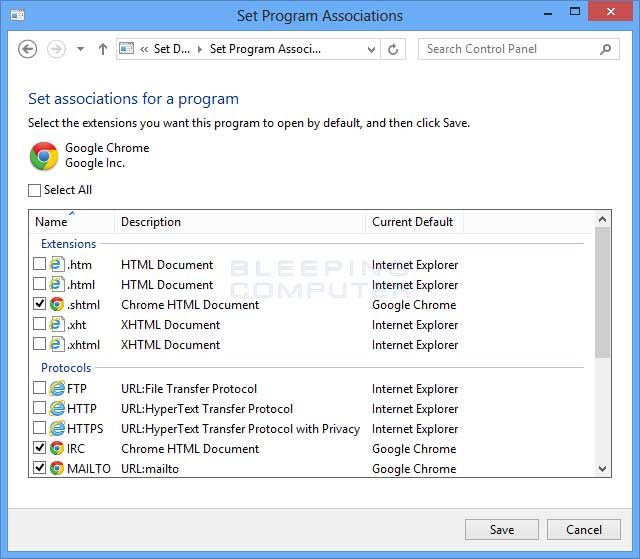Image resolution: width=640 pixels, height=559 pixels.
Task: Check the HTTPS protocol checkbox
Action: click(x=39, y=428)
